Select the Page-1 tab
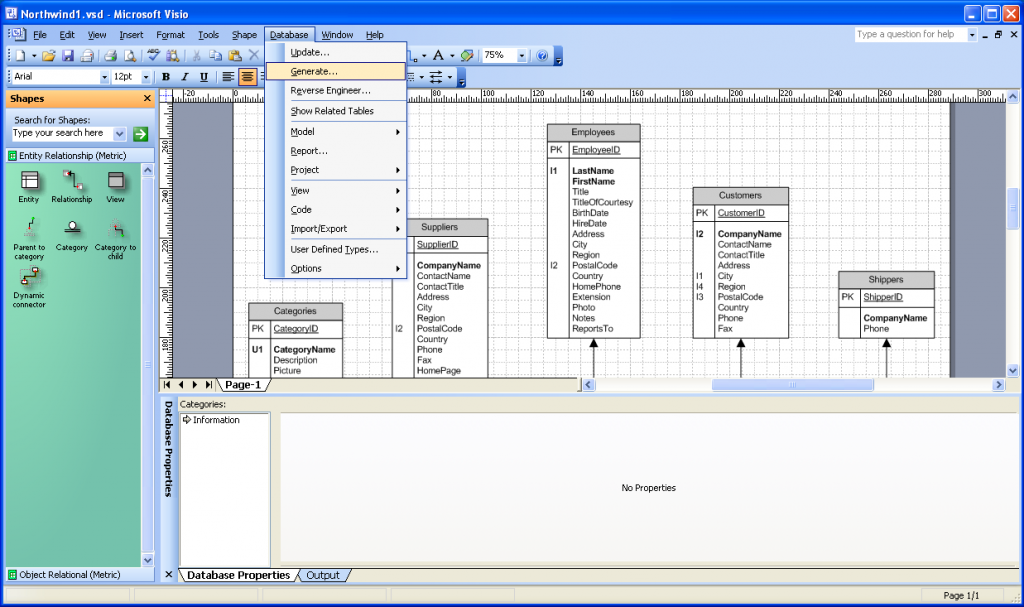The image size is (1024, 607). coord(243,385)
